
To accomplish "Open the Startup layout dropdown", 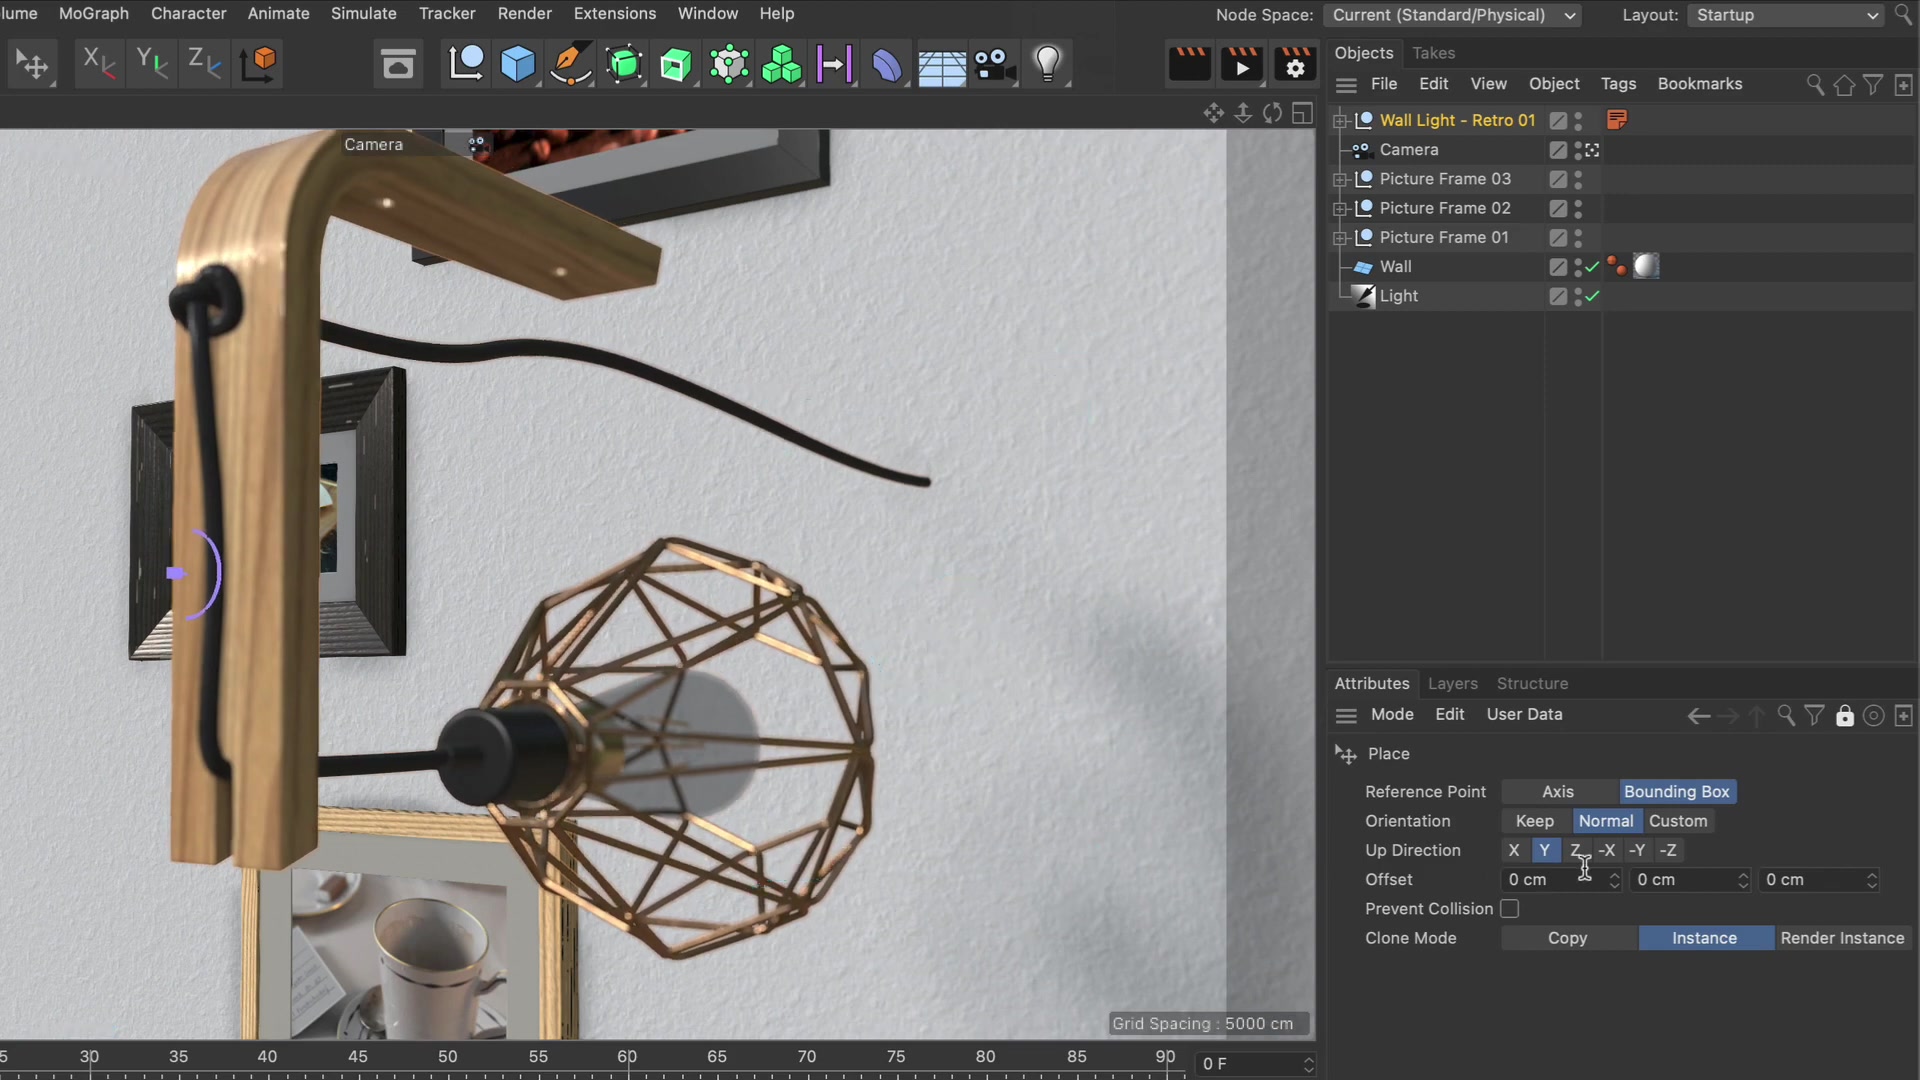I will point(1785,15).
